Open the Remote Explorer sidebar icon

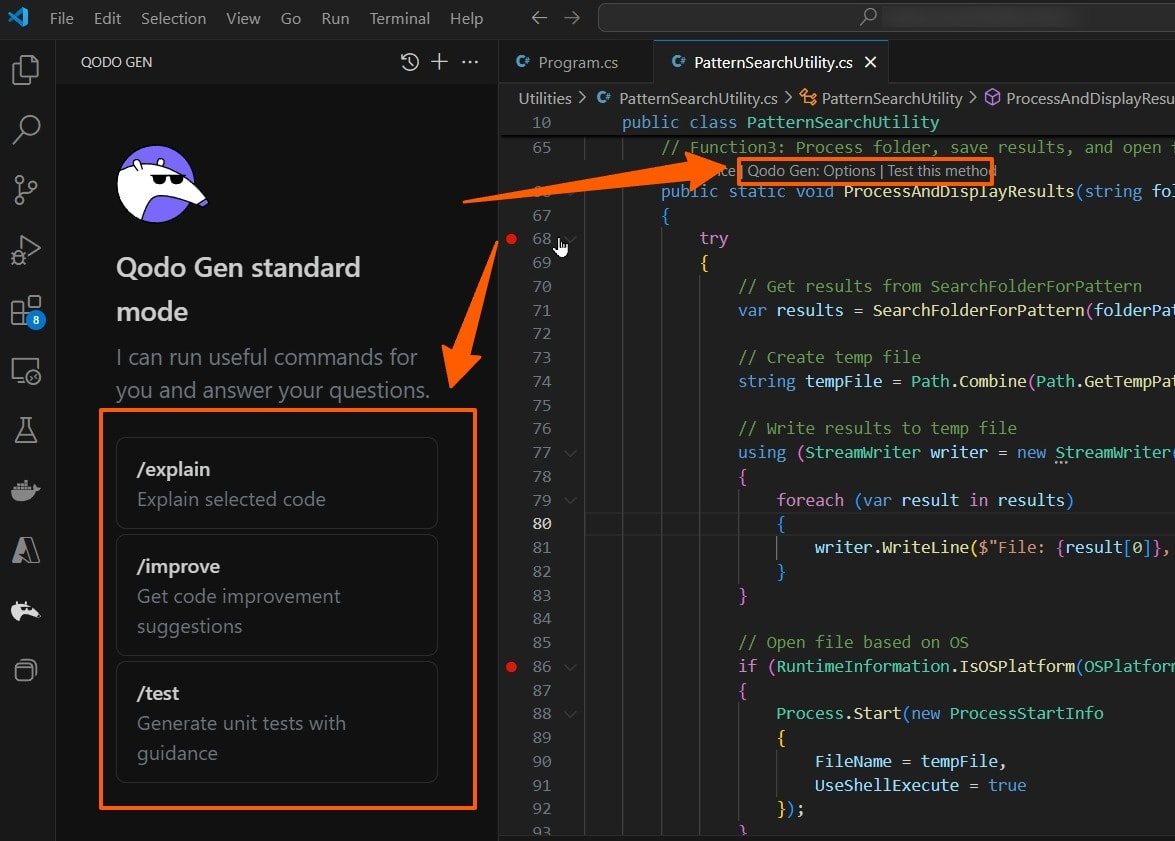click(x=26, y=370)
